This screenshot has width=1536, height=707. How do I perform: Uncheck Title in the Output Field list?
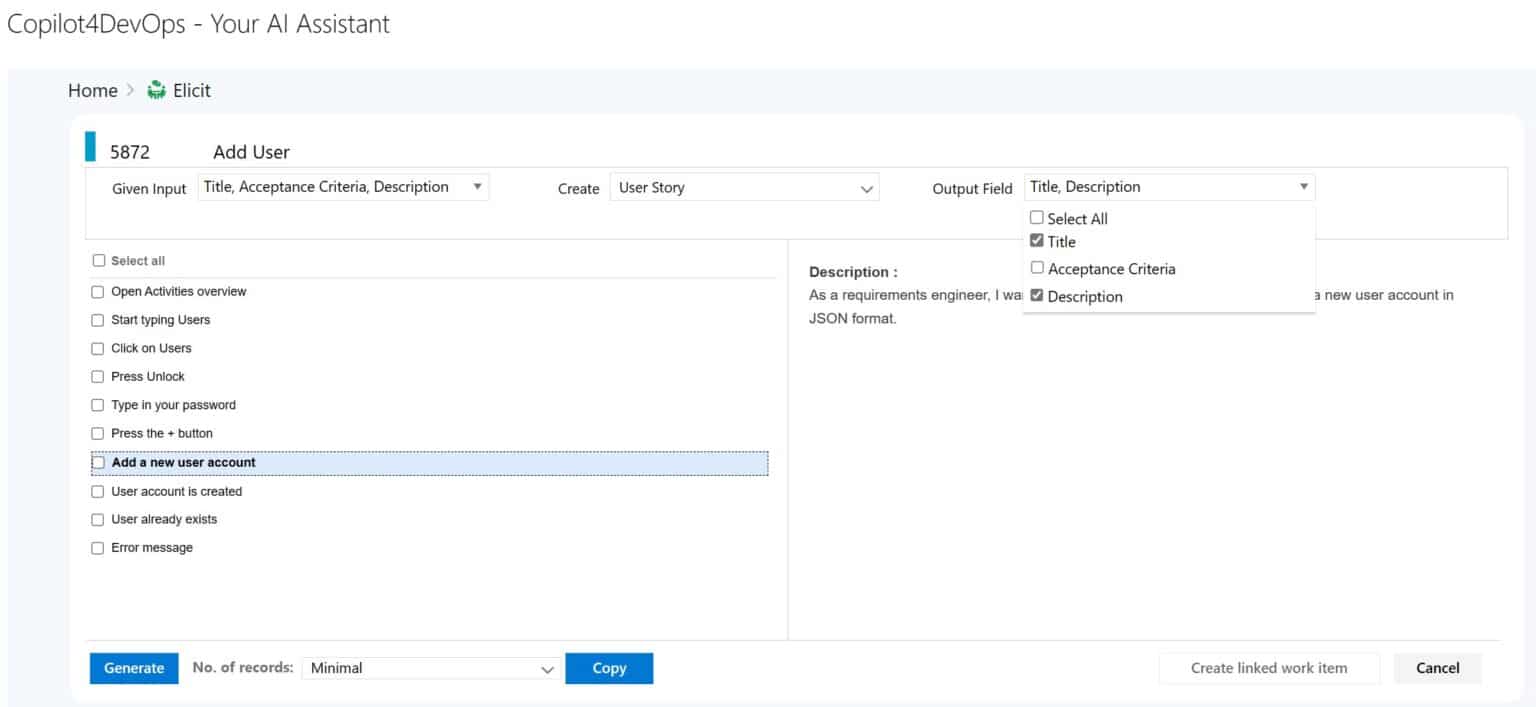1037,240
